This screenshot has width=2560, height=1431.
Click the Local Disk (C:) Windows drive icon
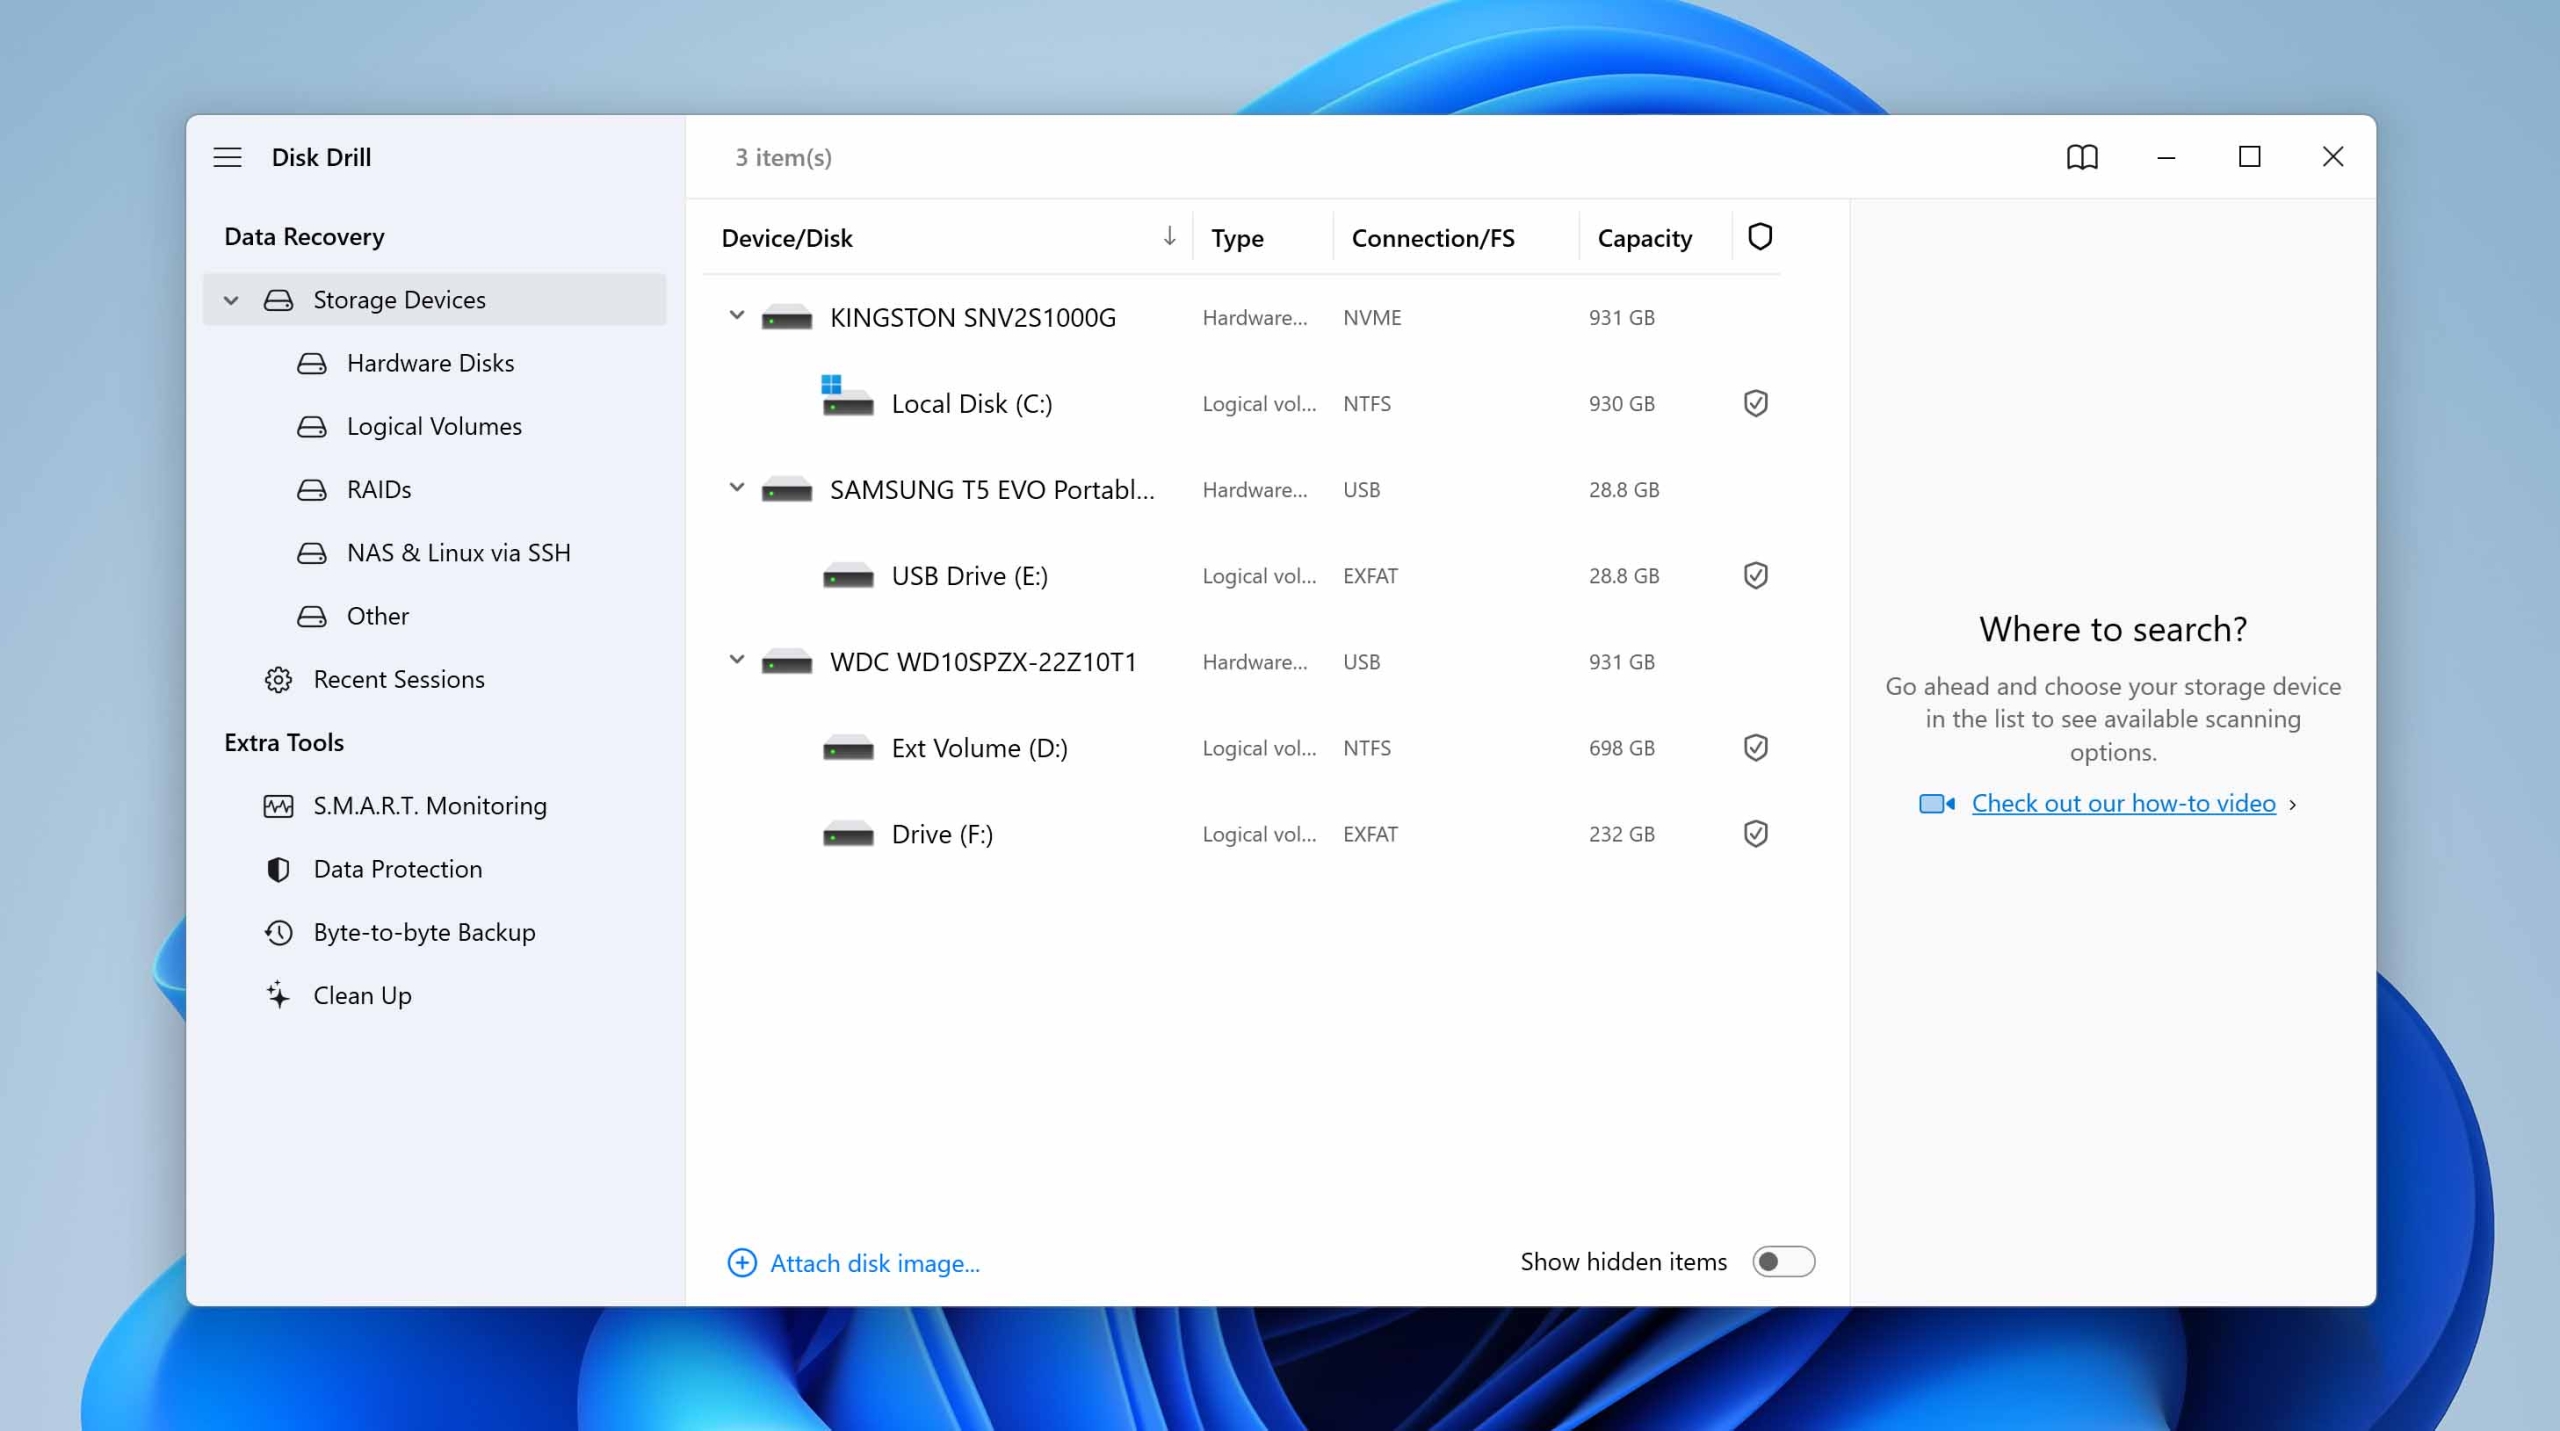tap(847, 396)
